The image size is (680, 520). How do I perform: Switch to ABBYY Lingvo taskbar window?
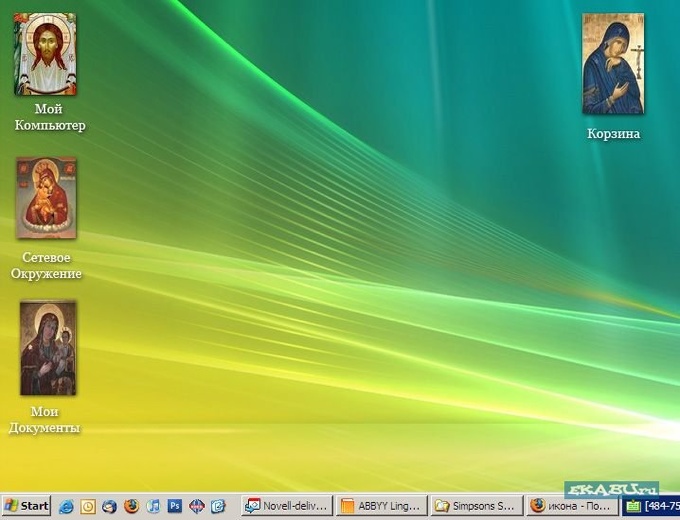coord(380,506)
